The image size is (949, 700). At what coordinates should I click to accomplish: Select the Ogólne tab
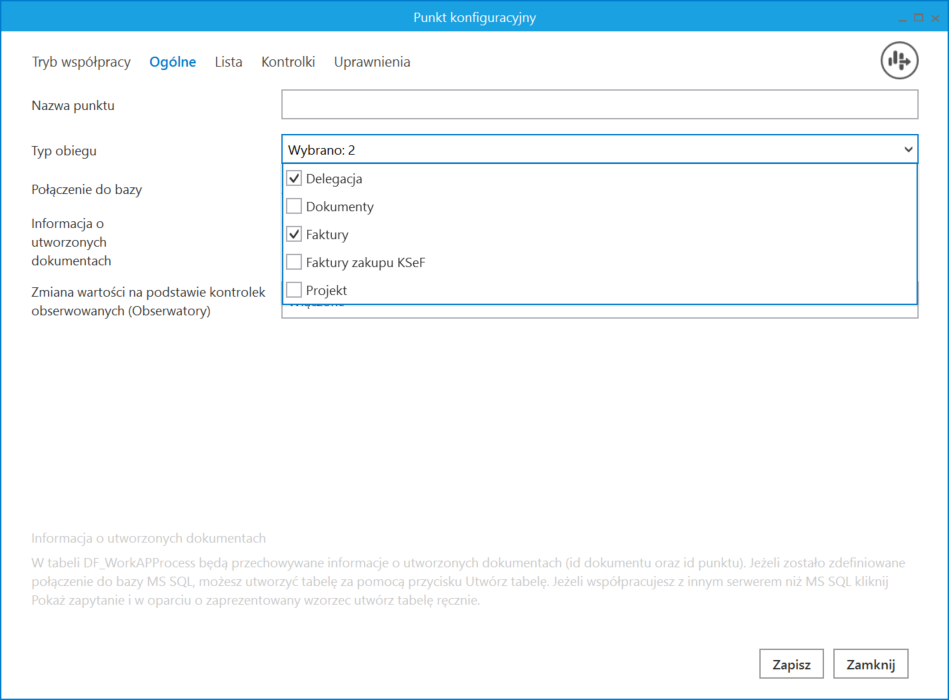pos(173,62)
